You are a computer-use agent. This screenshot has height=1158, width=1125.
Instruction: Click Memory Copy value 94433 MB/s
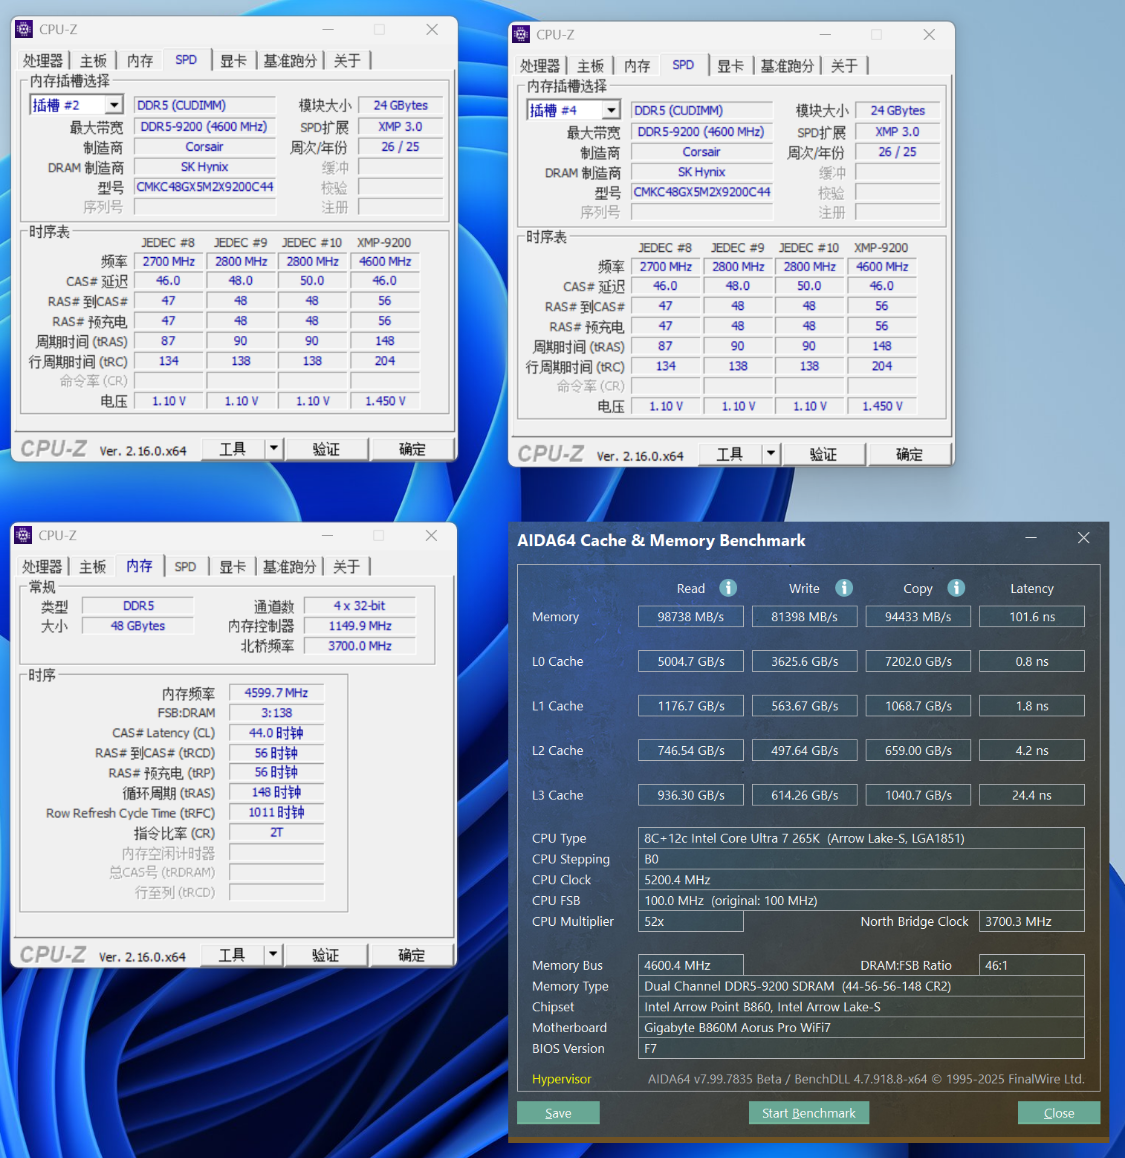918,616
